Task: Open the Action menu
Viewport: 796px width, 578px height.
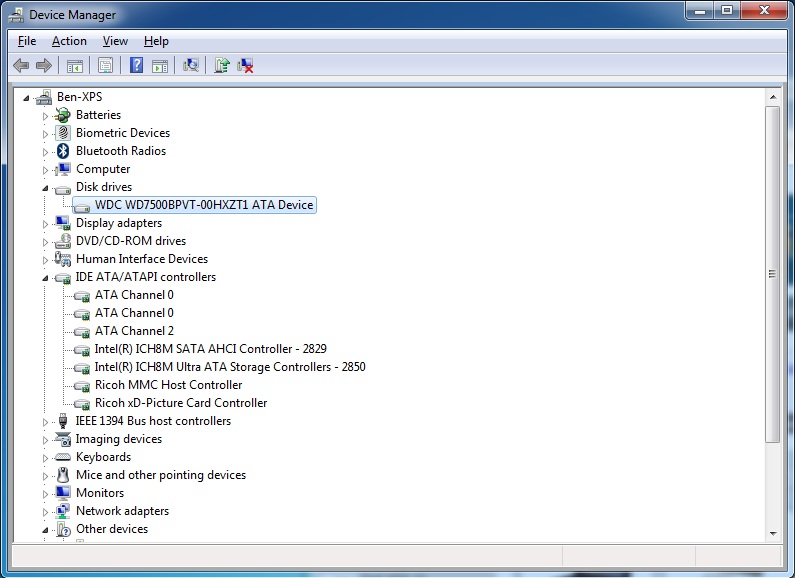Action: click(69, 41)
